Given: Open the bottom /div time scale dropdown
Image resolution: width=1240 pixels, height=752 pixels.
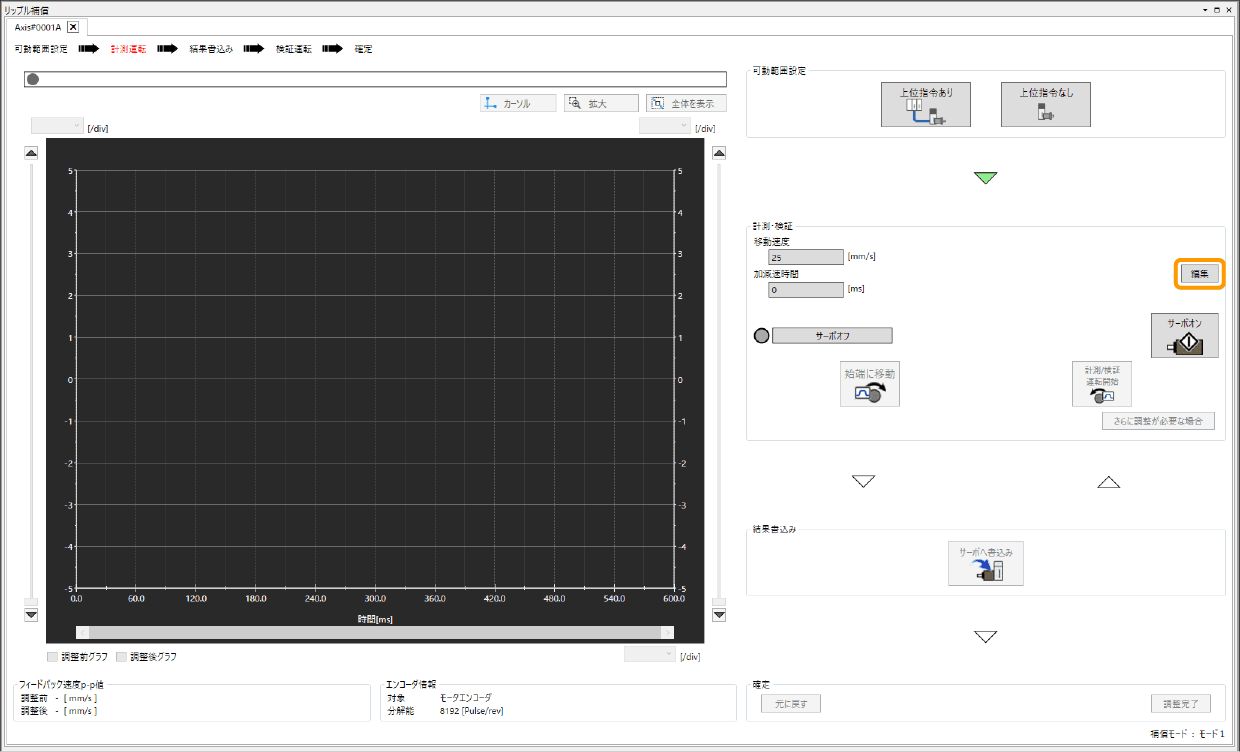Looking at the screenshot, I should pos(649,654).
